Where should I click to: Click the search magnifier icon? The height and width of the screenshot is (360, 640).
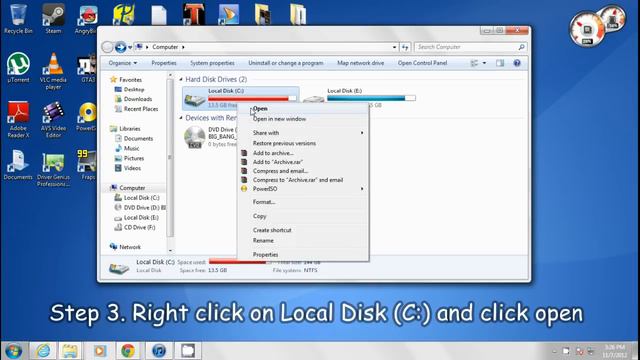(x=521, y=47)
